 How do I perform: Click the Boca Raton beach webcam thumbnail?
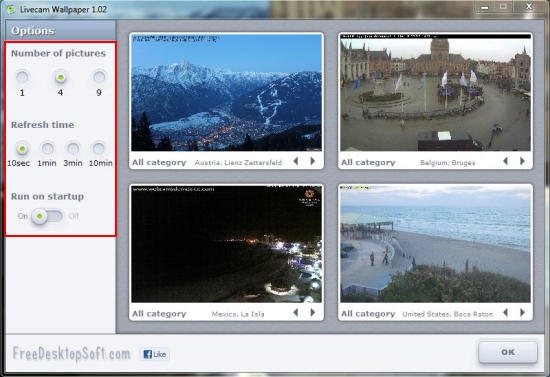[x=436, y=244]
